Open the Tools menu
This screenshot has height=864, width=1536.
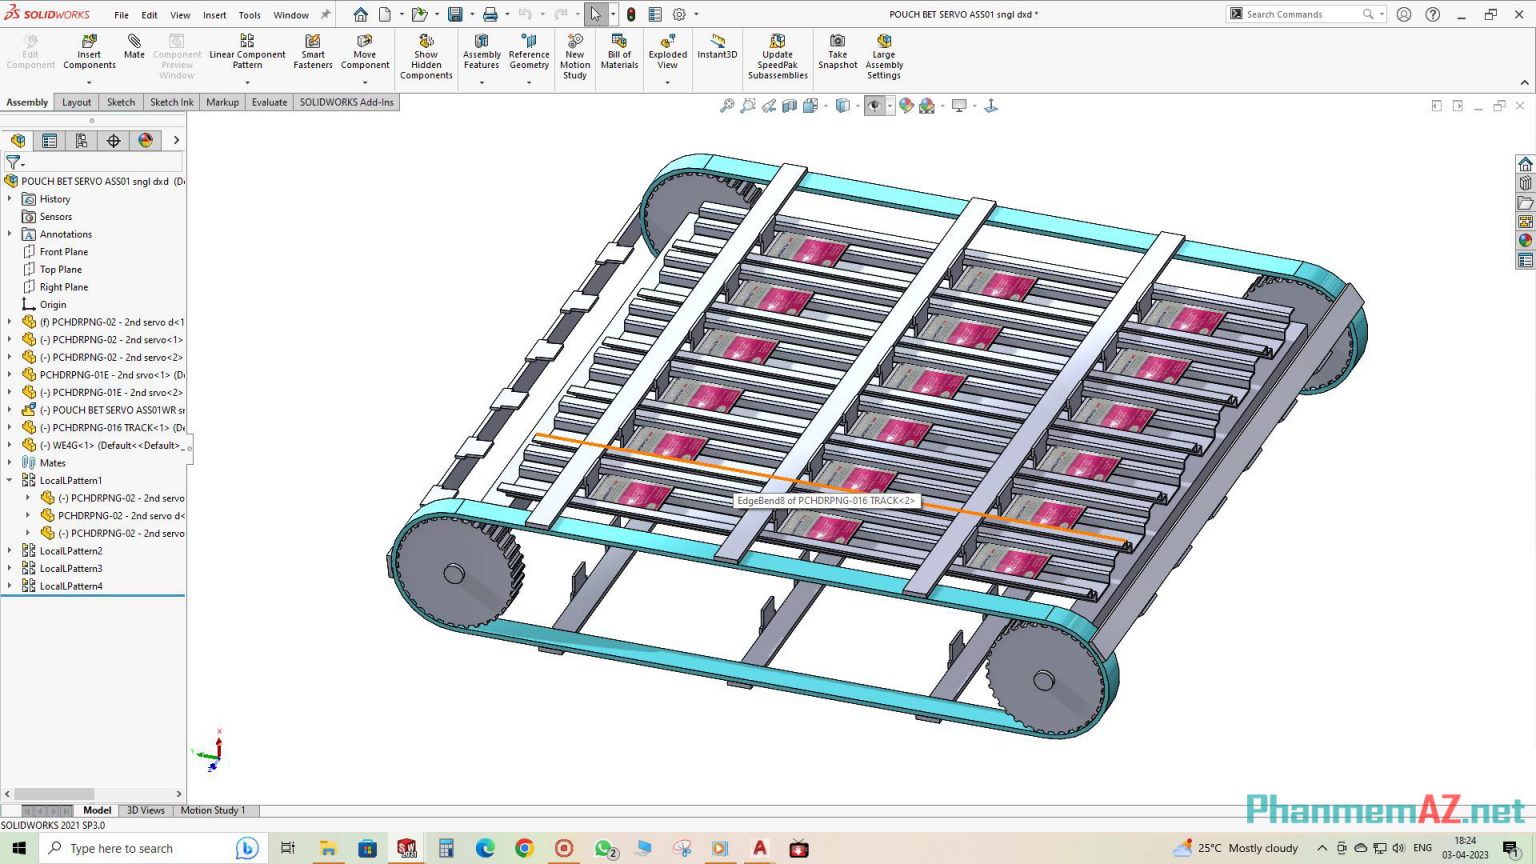click(249, 14)
